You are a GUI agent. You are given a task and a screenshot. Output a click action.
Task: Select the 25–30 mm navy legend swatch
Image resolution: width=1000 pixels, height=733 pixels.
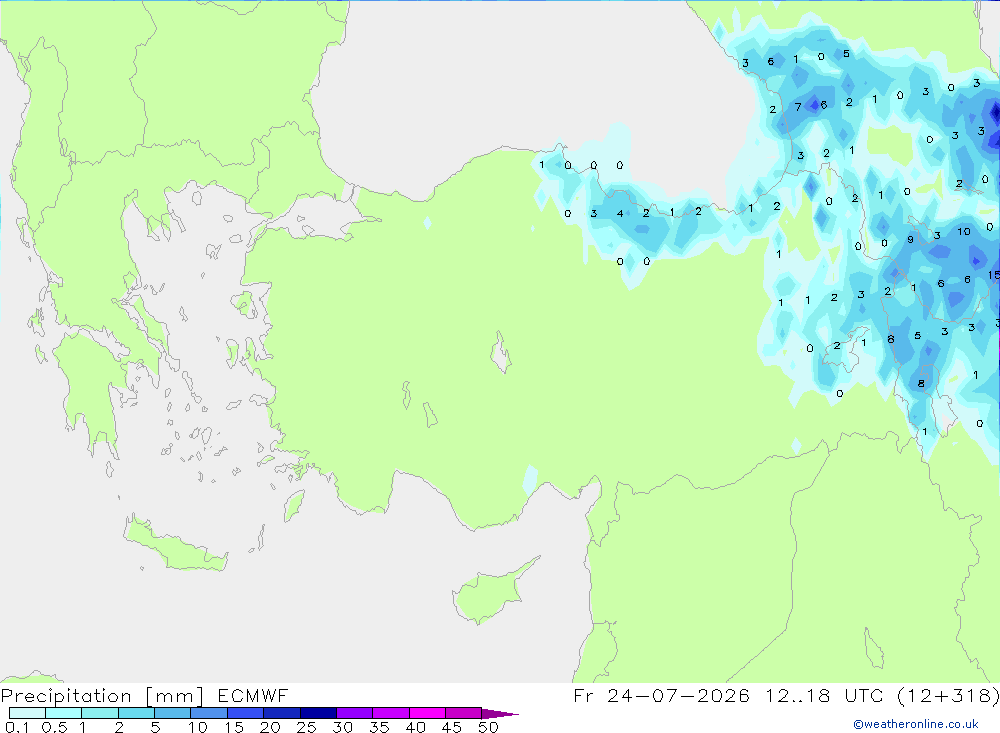point(318,713)
